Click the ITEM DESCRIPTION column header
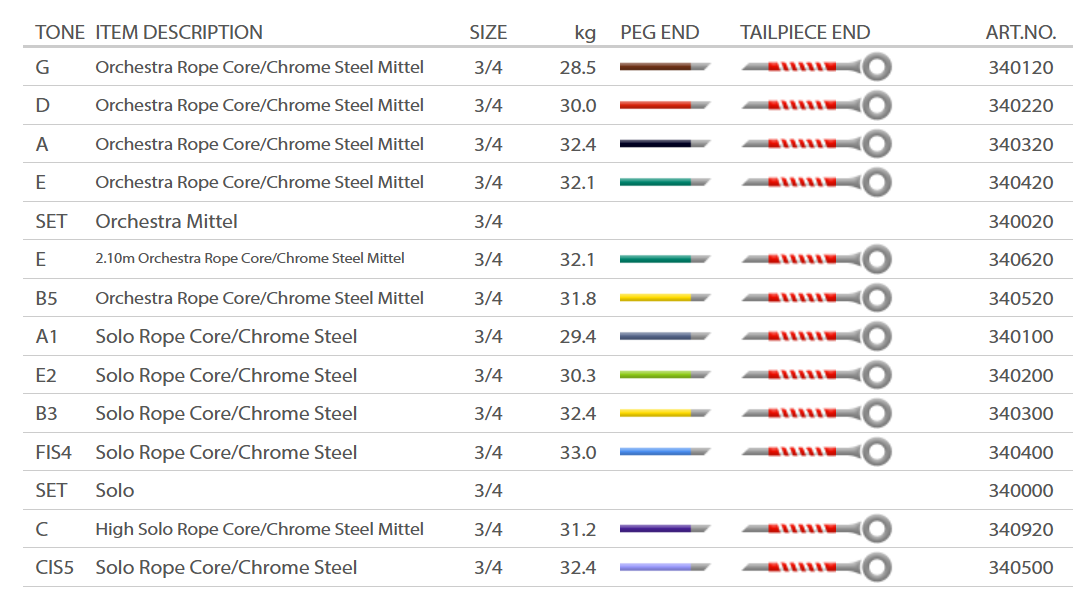This screenshot has height=613, width=1089. pos(179,32)
